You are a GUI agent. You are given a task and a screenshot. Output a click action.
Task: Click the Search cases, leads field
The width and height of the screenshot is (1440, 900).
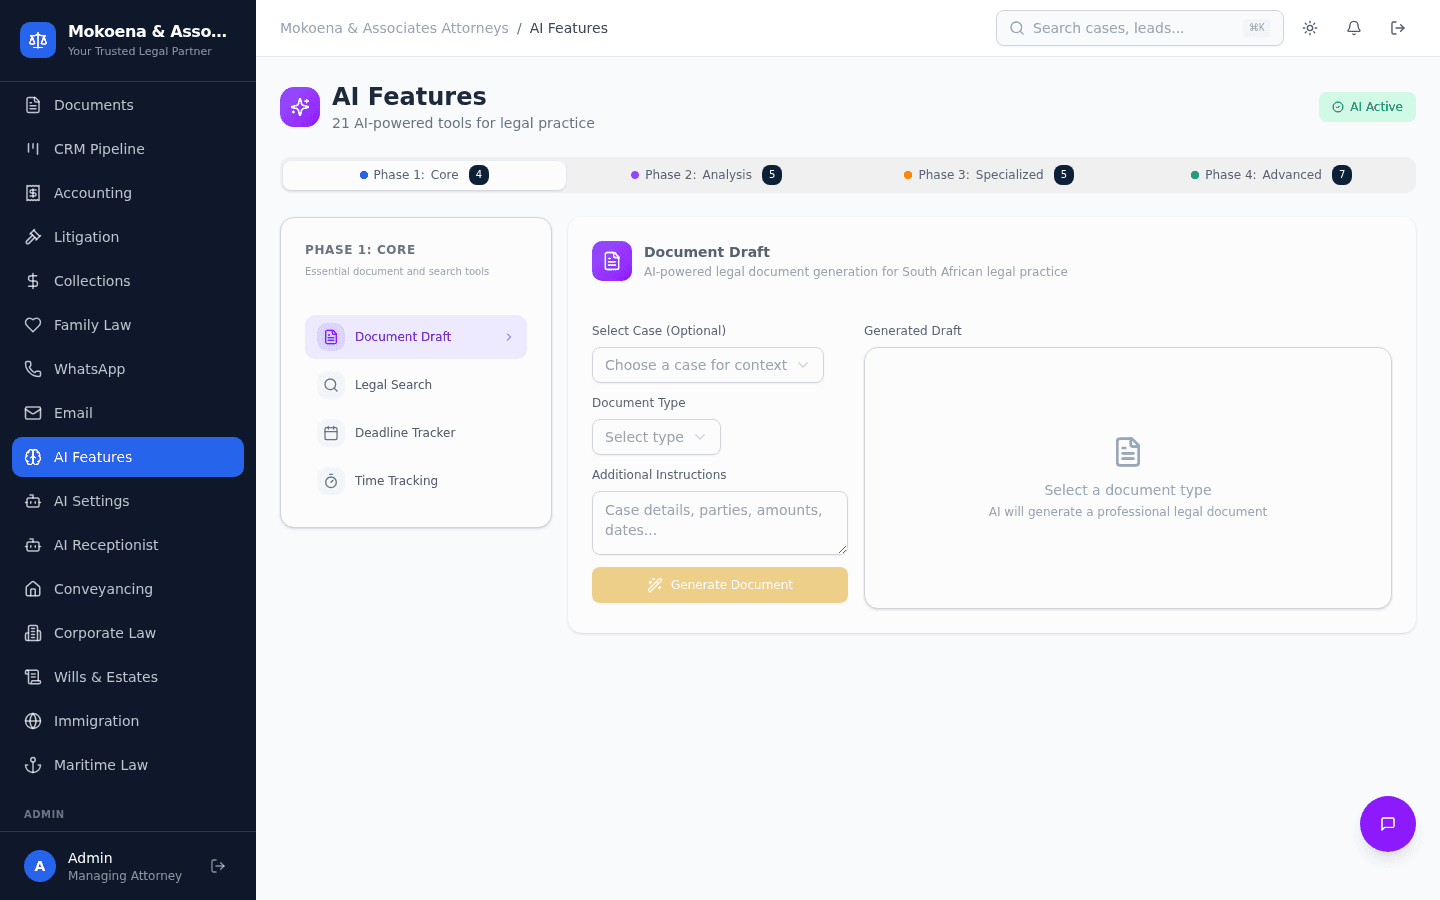[1140, 28]
